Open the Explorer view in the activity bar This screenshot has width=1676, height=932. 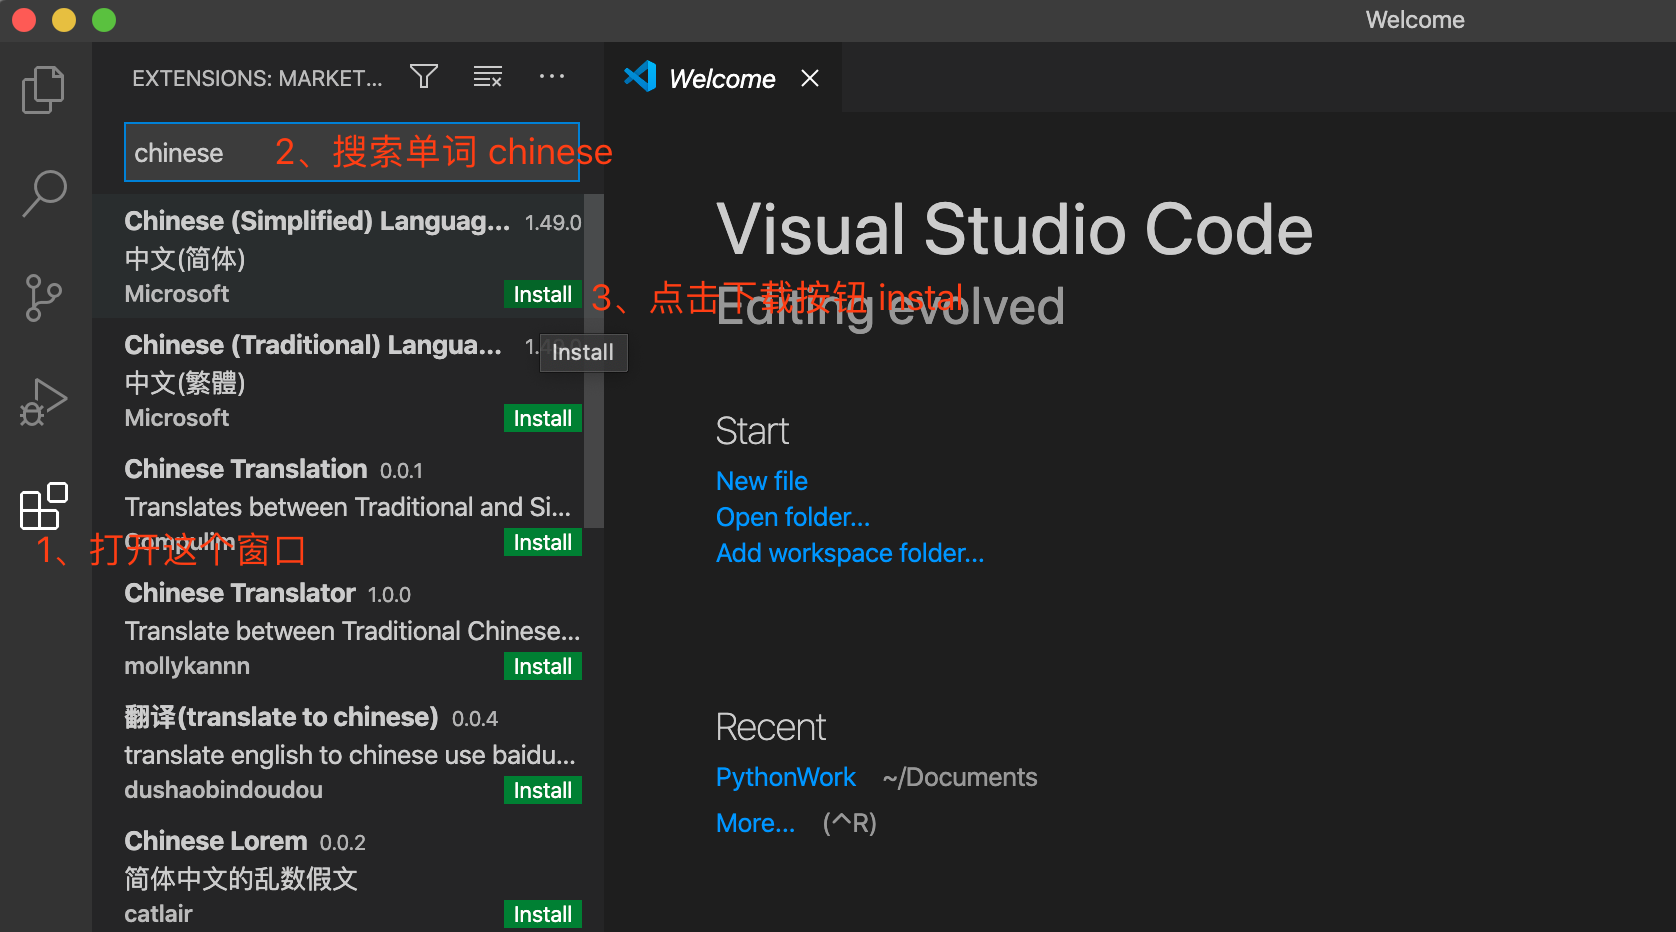click(43, 89)
